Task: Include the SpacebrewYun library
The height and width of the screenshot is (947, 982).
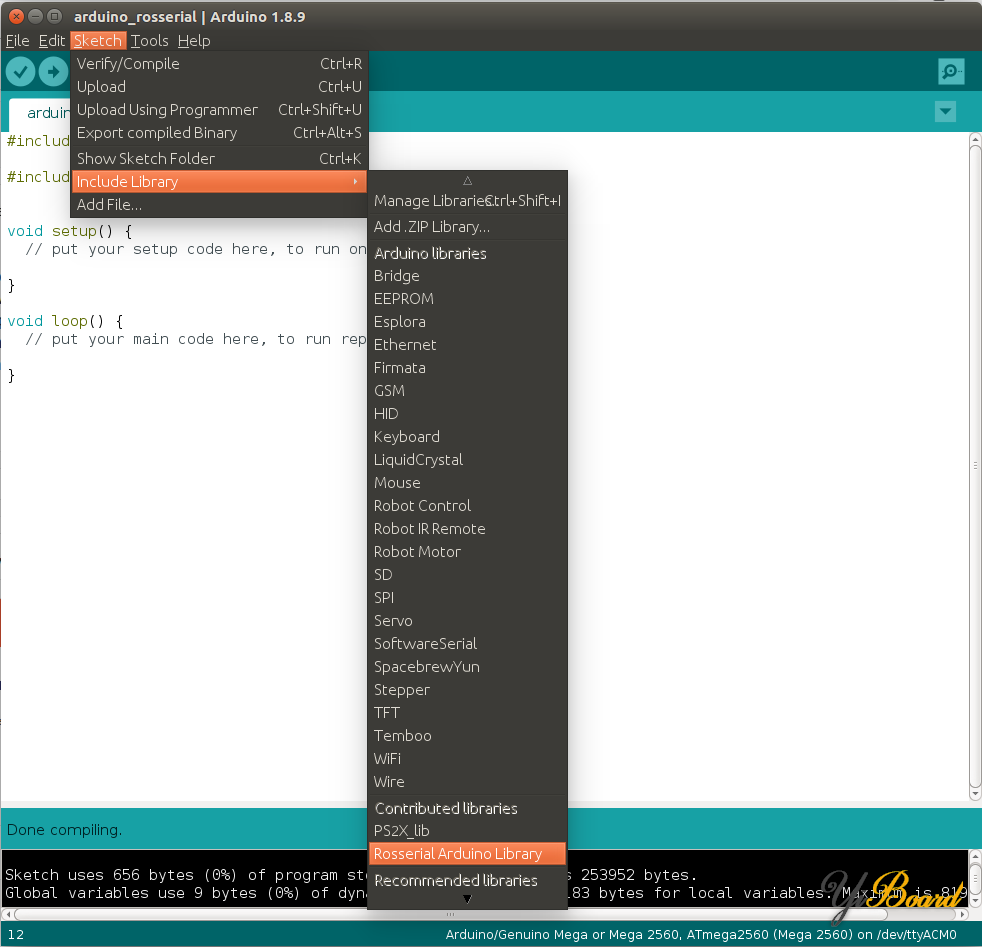Action: coord(467,668)
